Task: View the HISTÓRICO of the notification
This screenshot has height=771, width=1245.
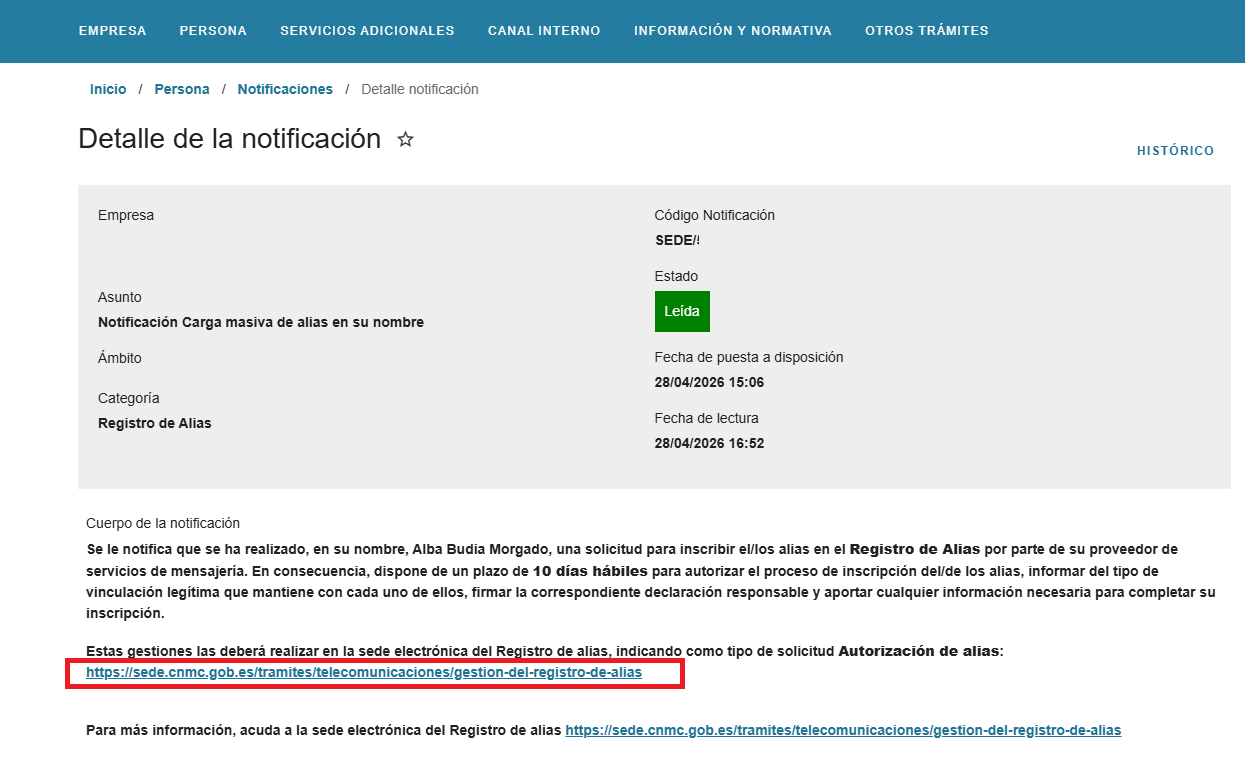Action: tap(1176, 151)
